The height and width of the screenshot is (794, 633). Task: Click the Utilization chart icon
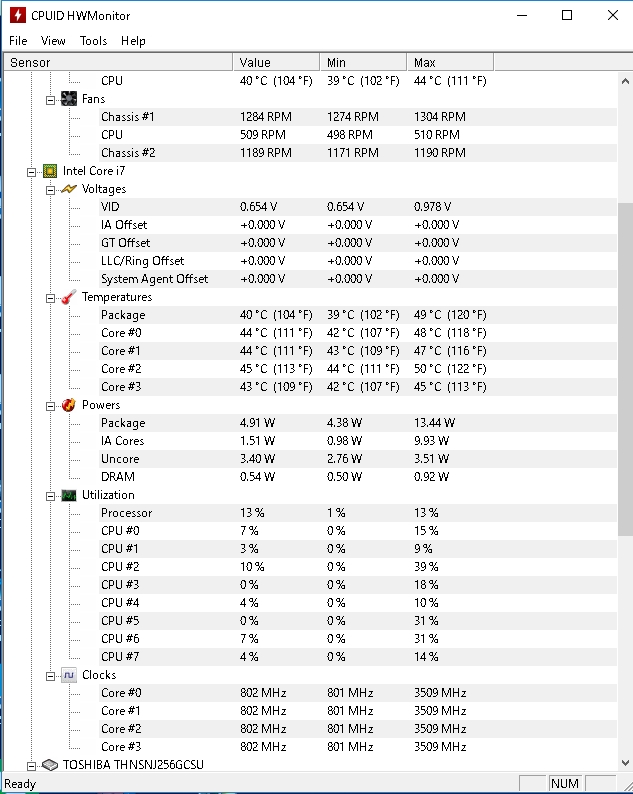point(69,495)
